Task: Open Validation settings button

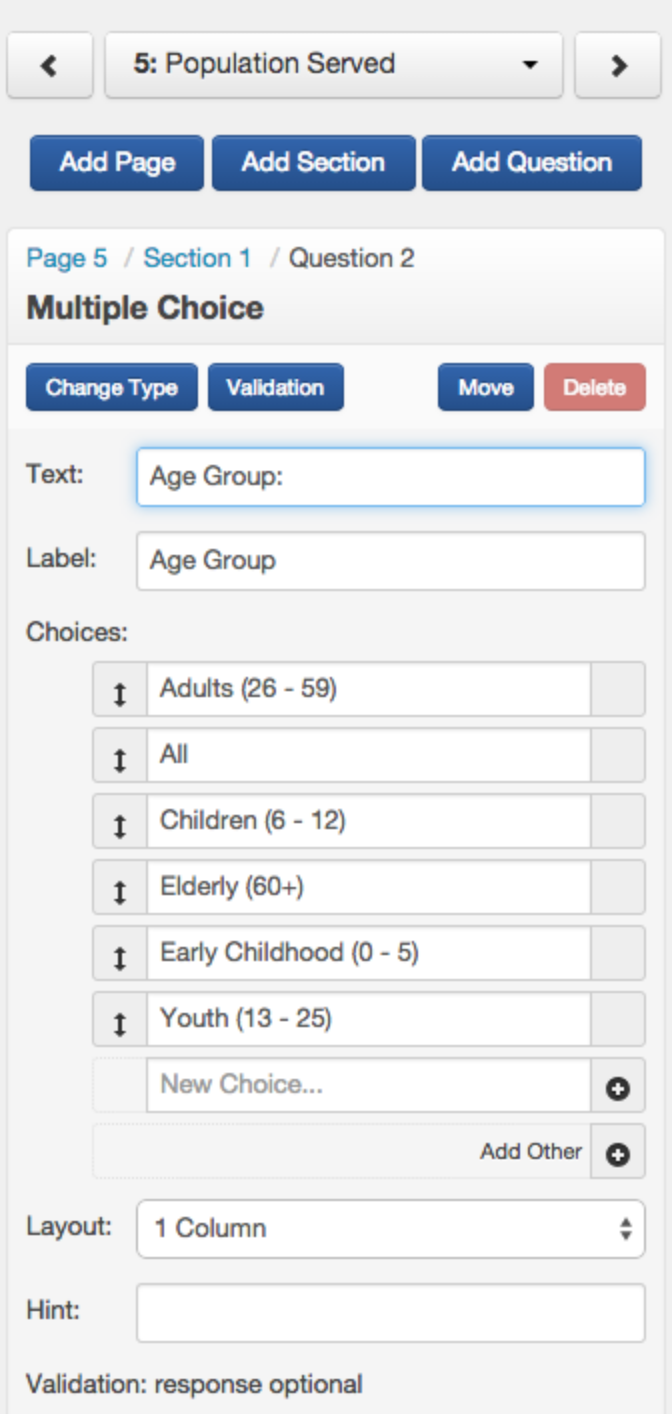Action: [x=275, y=388]
